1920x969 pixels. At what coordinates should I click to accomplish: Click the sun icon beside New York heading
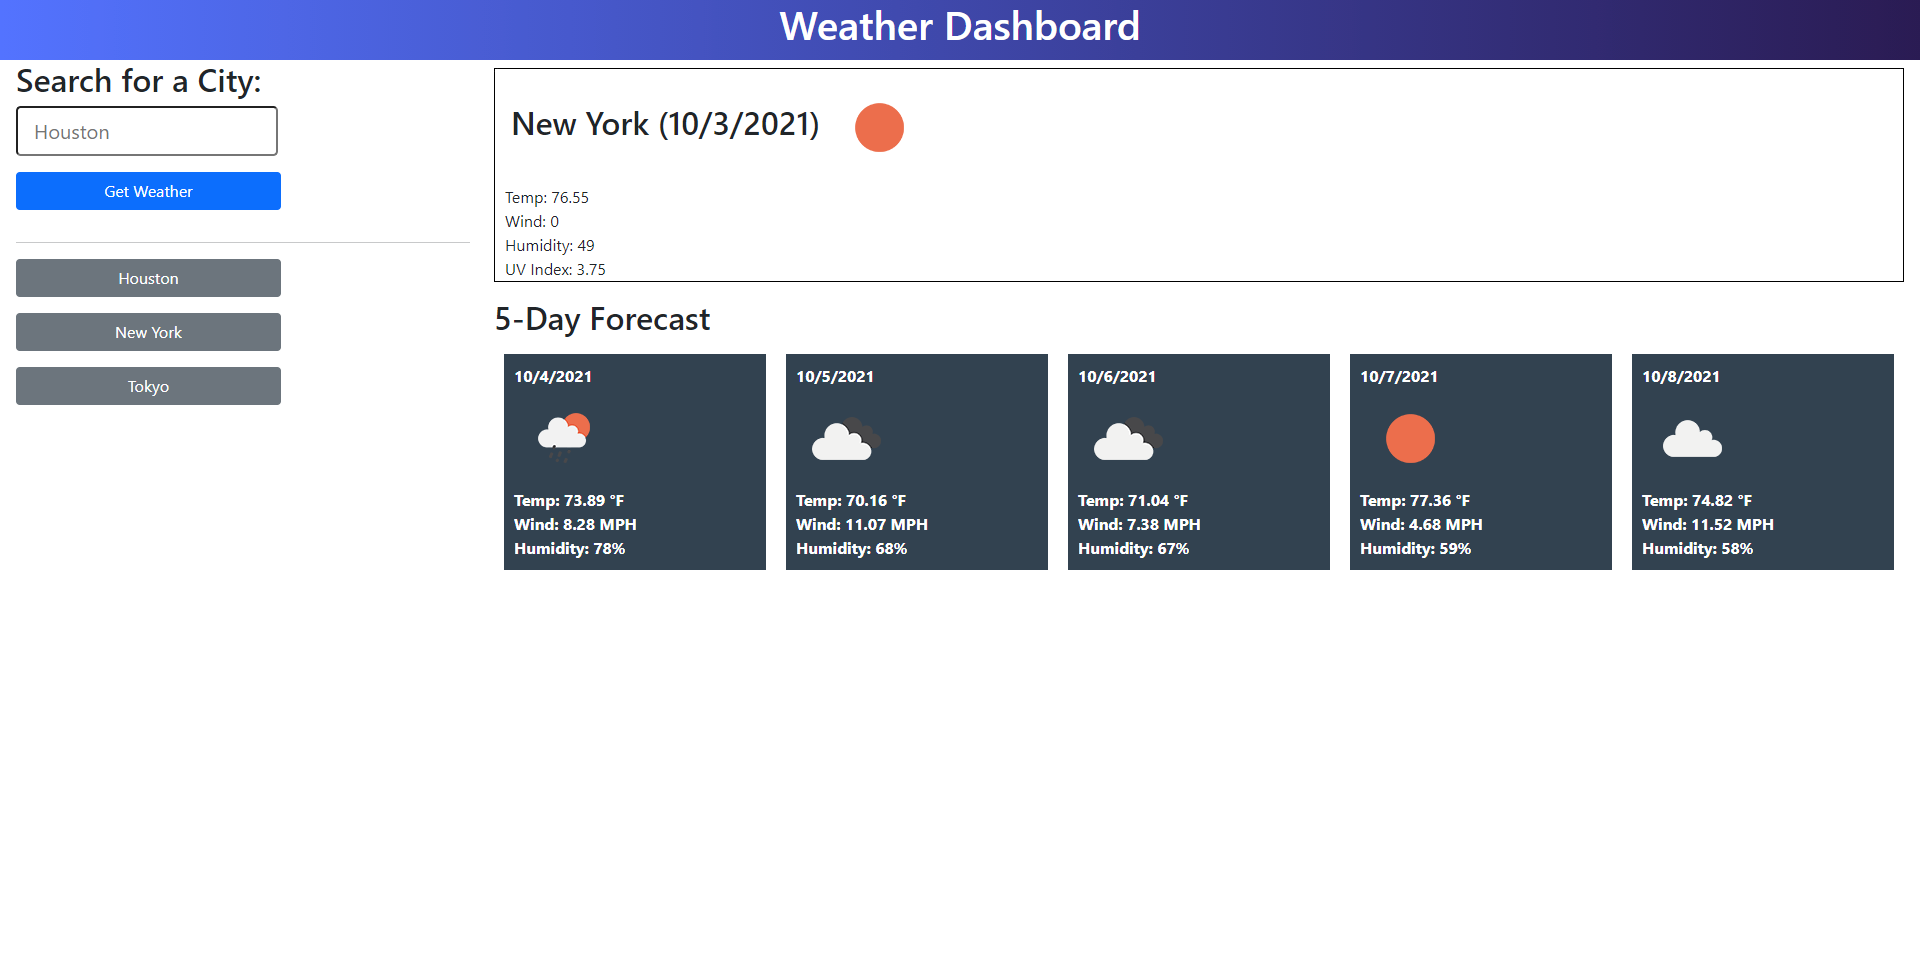(879, 128)
